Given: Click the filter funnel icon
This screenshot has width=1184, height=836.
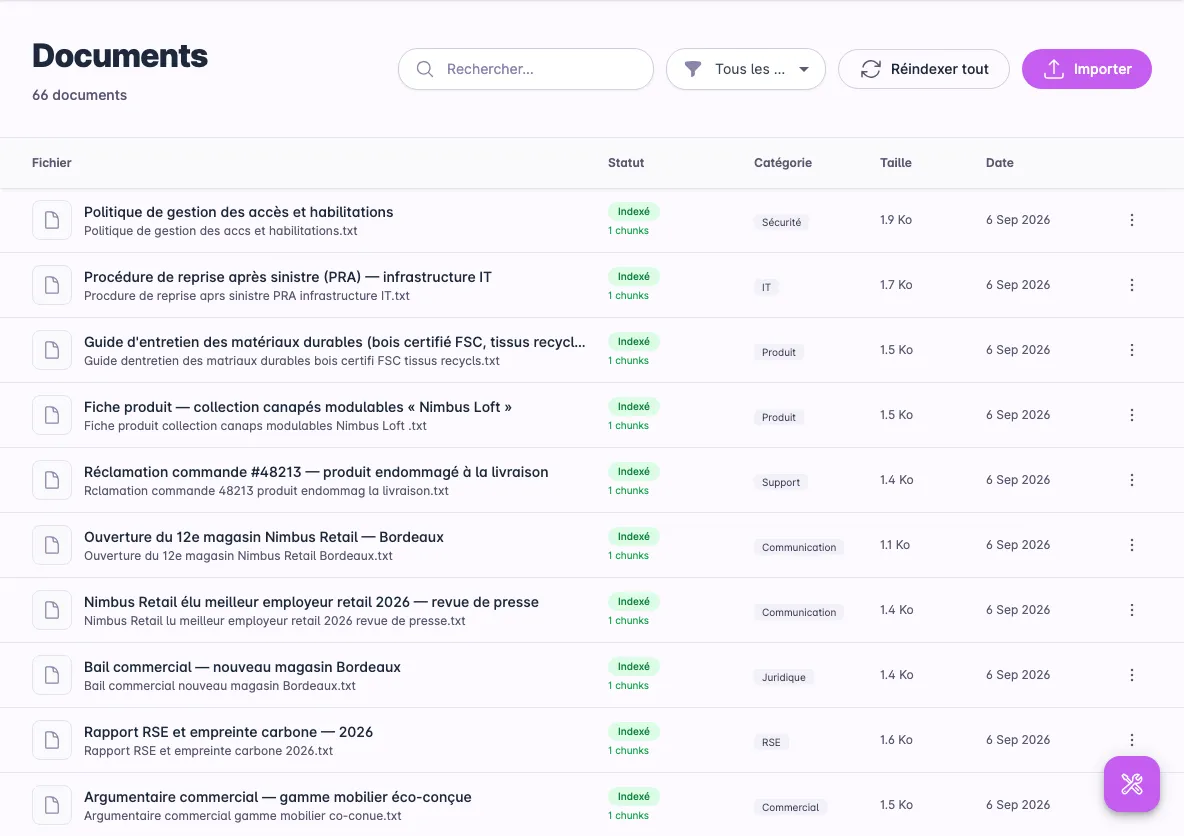Looking at the screenshot, I should click(692, 69).
